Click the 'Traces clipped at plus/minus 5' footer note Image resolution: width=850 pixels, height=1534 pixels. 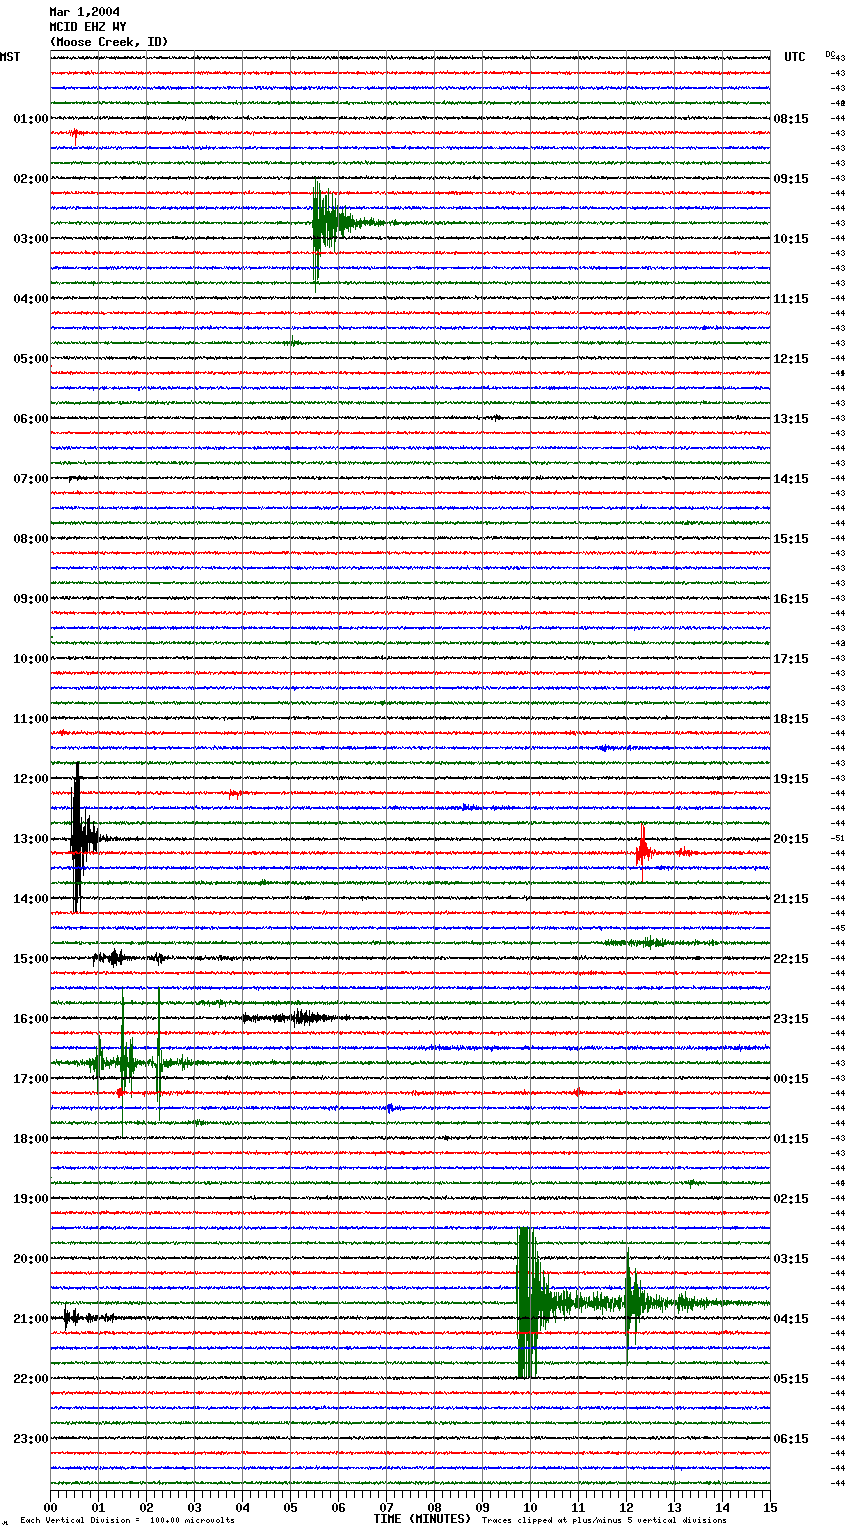click(x=605, y=1520)
